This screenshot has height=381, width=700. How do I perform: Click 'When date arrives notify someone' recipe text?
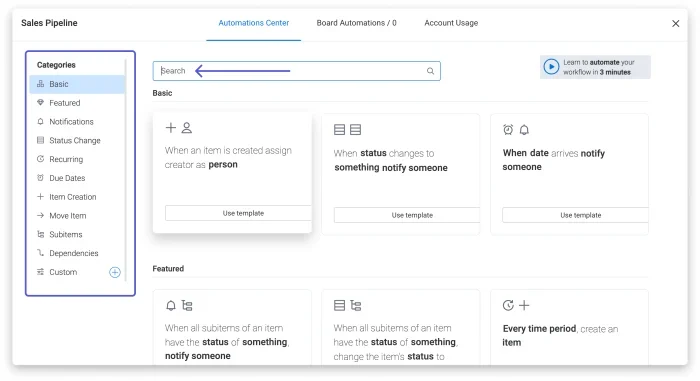[554, 159]
